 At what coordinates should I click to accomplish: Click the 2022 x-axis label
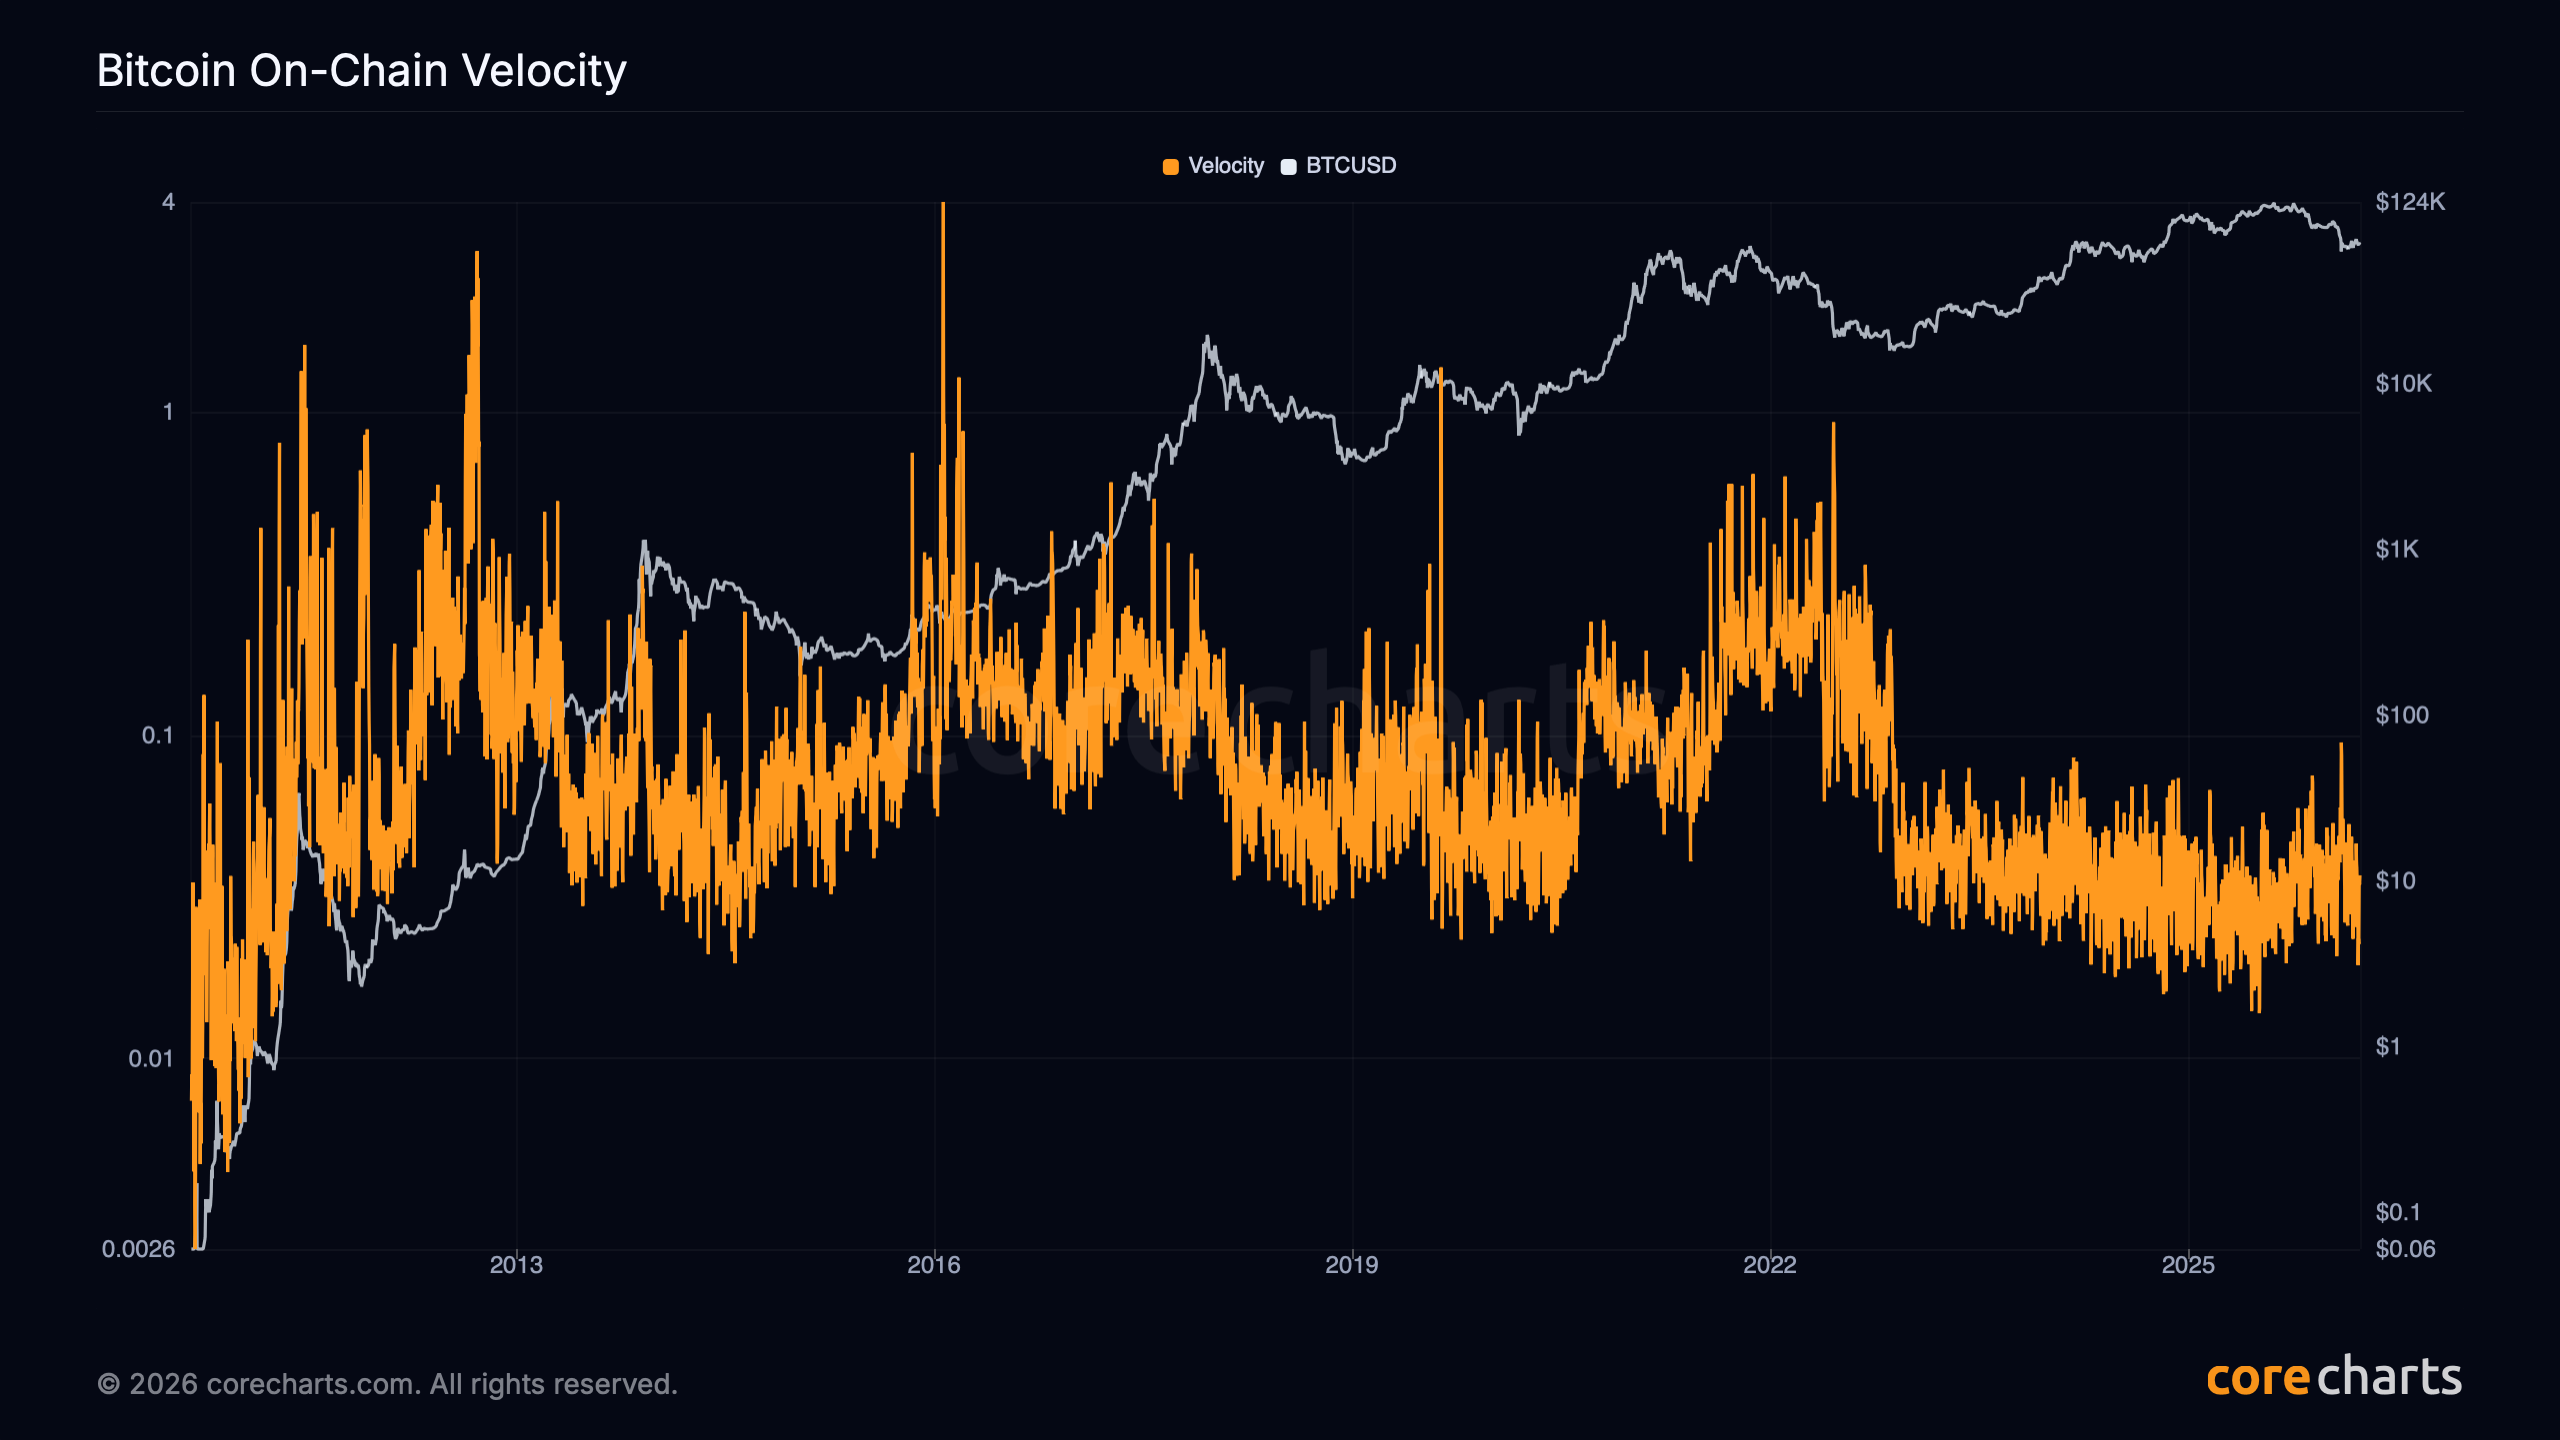point(1770,1265)
